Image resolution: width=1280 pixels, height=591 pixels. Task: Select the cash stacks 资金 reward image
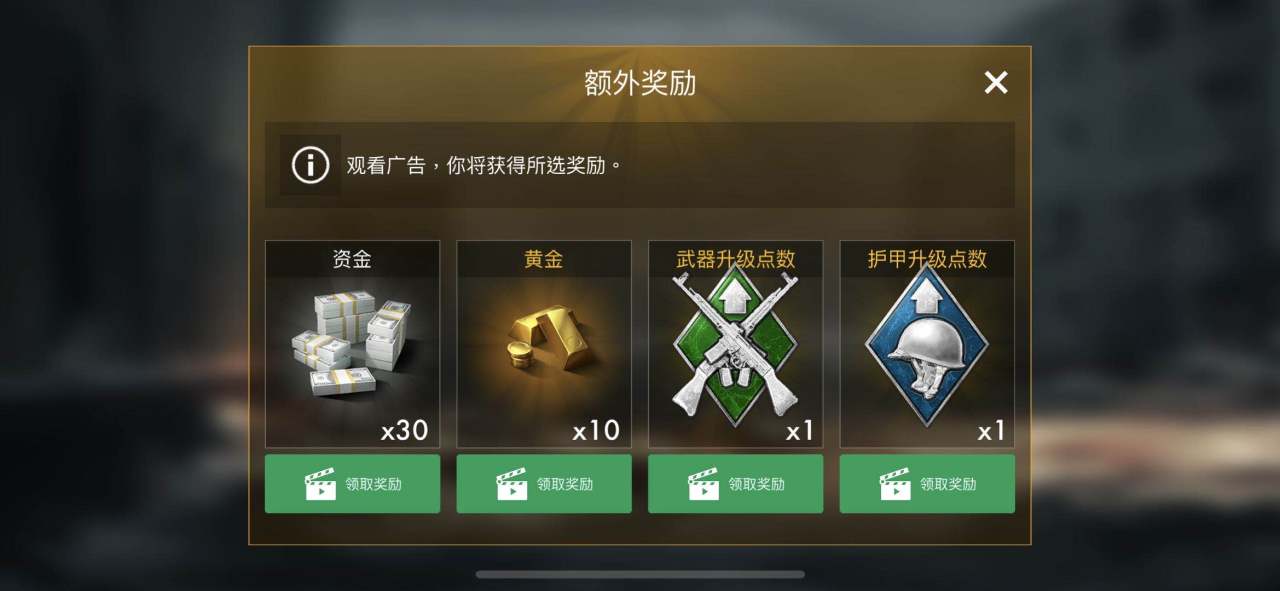[x=352, y=343]
